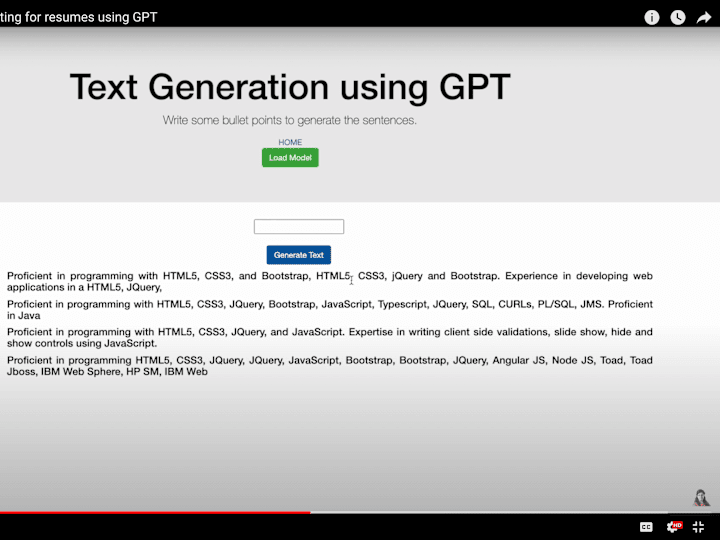The height and width of the screenshot is (540, 720).
Task: Click the 'Text Generation using GPT' heading
Action: pos(290,87)
